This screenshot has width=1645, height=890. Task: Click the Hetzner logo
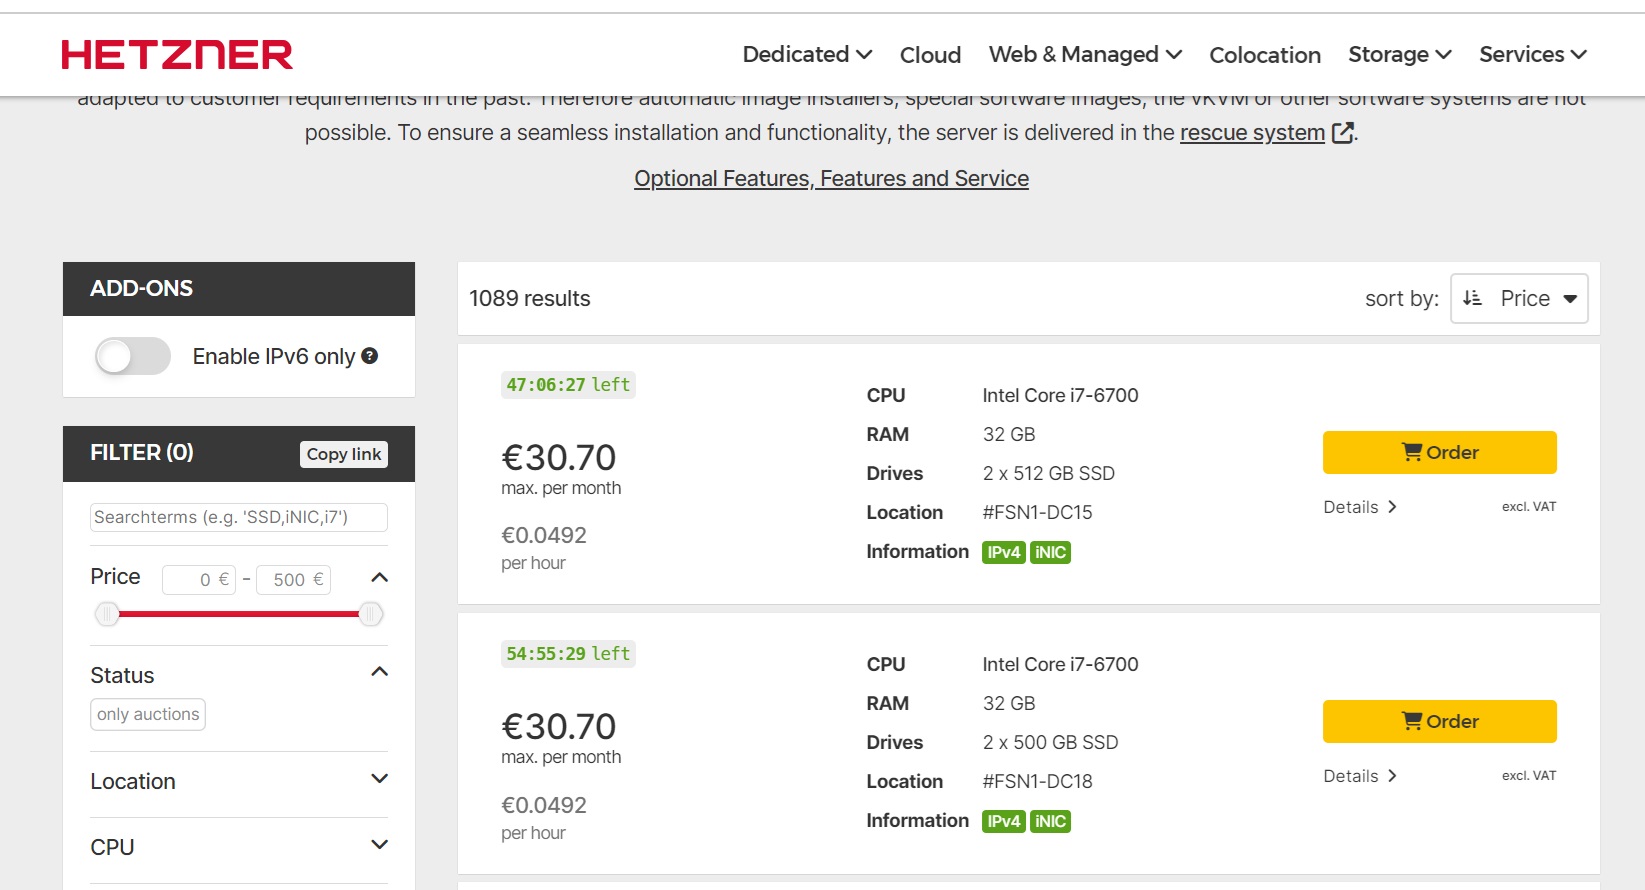pos(177,55)
